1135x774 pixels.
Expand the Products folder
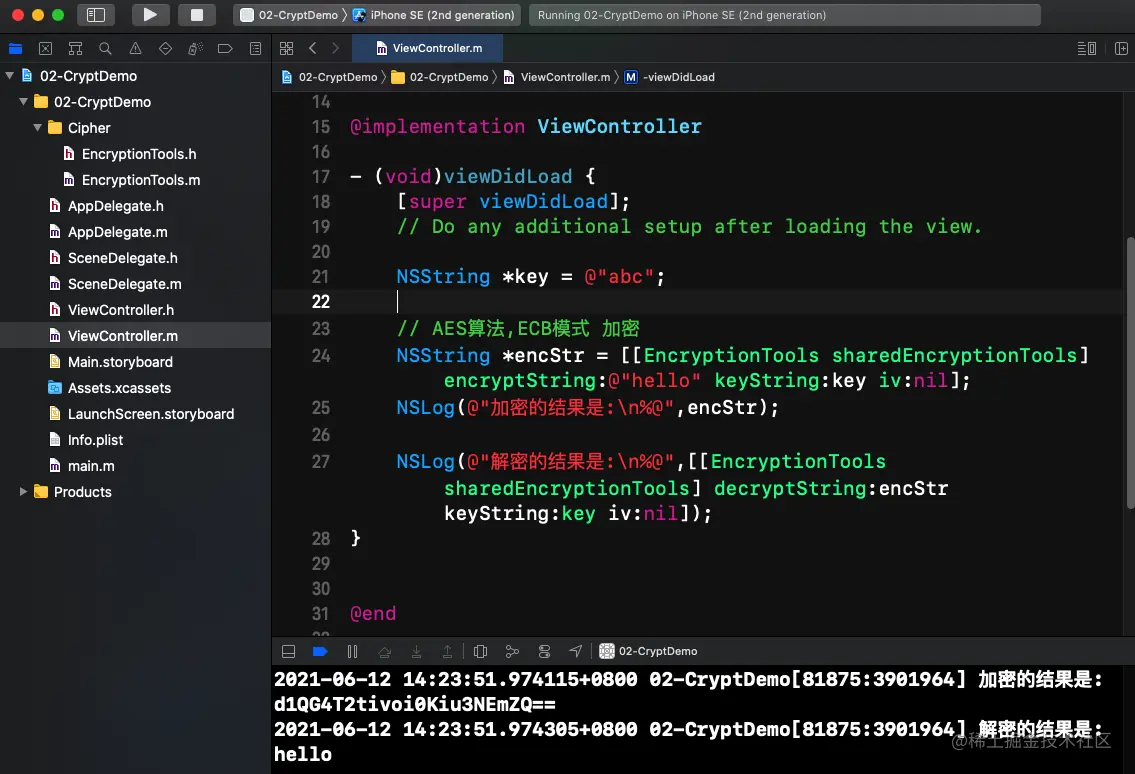[23, 492]
